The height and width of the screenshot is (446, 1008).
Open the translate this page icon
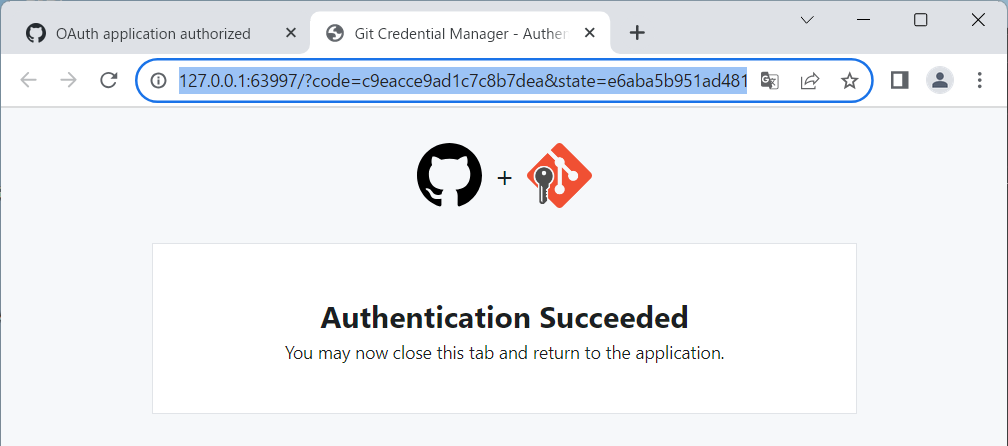pos(769,81)
